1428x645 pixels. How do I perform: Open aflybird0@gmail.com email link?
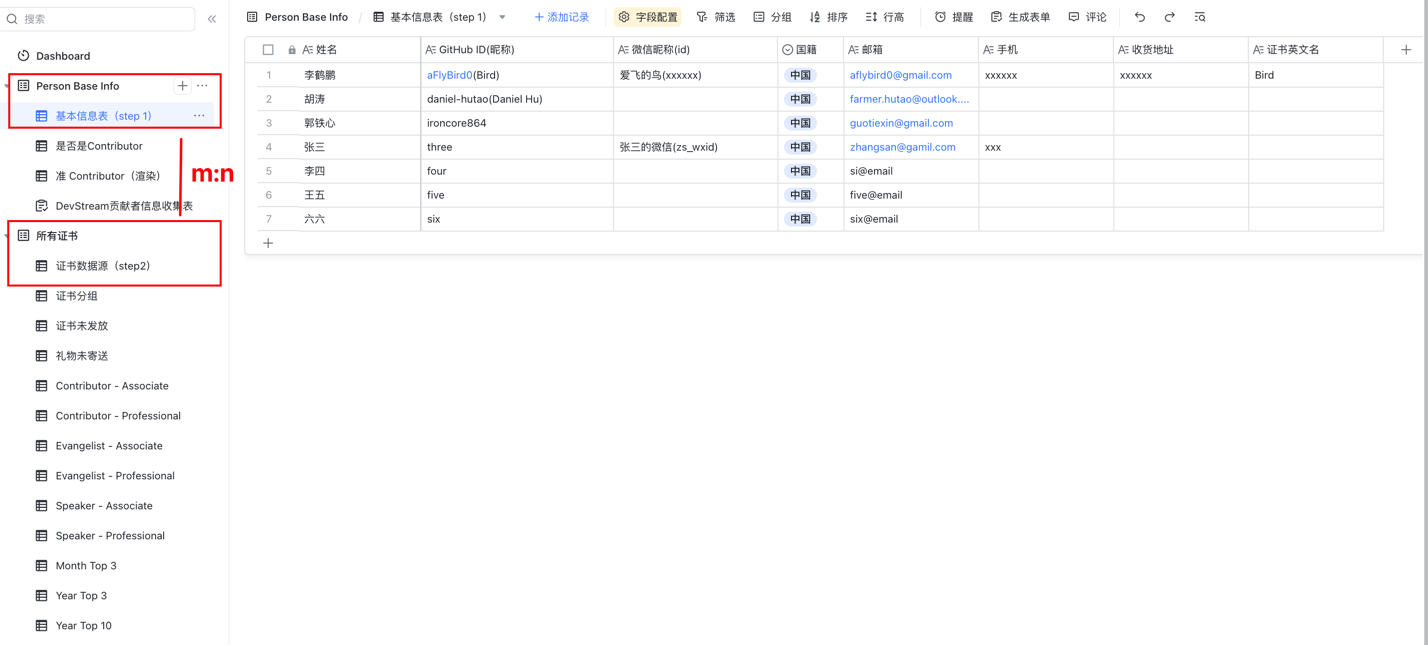point(900,75)
